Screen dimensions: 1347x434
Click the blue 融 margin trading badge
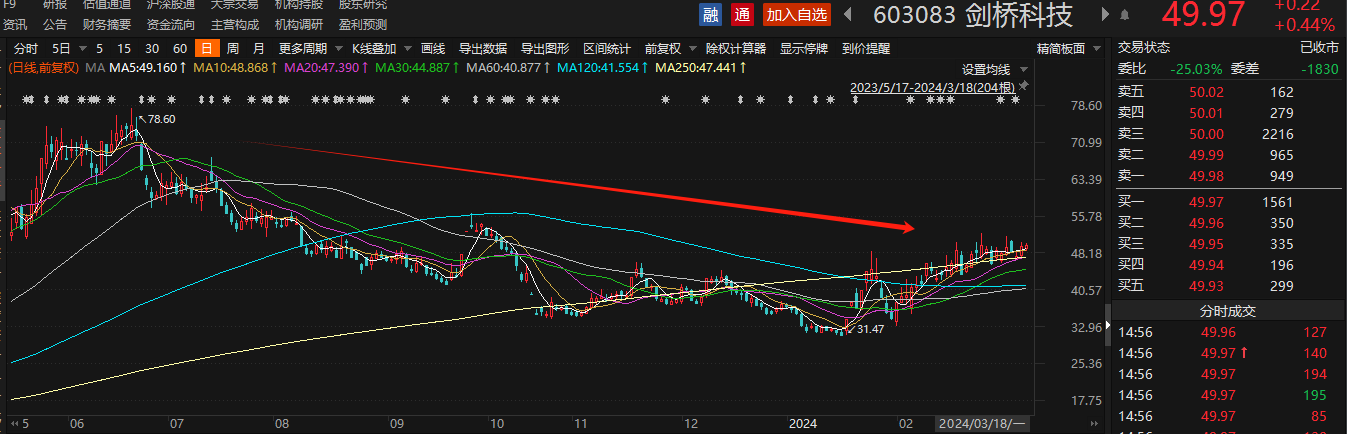click(x=711, y=14)
